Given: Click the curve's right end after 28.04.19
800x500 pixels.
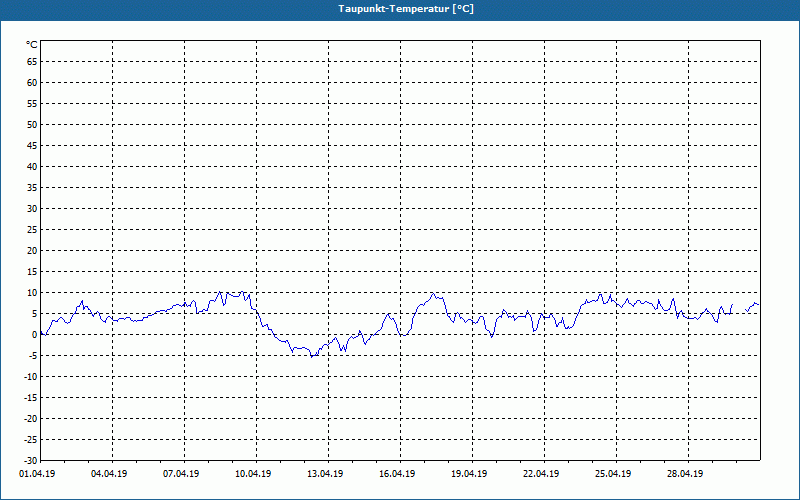Looking at the screenshot, I should tap(758, 304).
